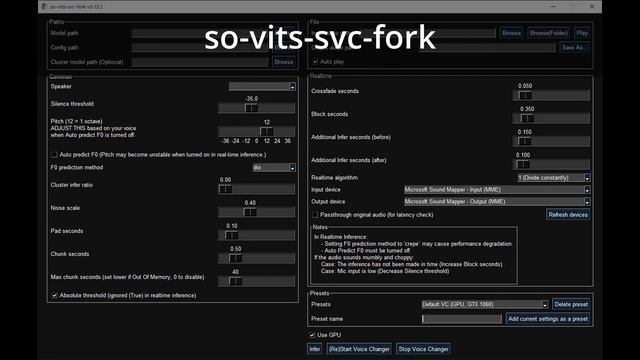Click Browse for Cluster model path
Viewport: 640px width, 360px height.
284,62
